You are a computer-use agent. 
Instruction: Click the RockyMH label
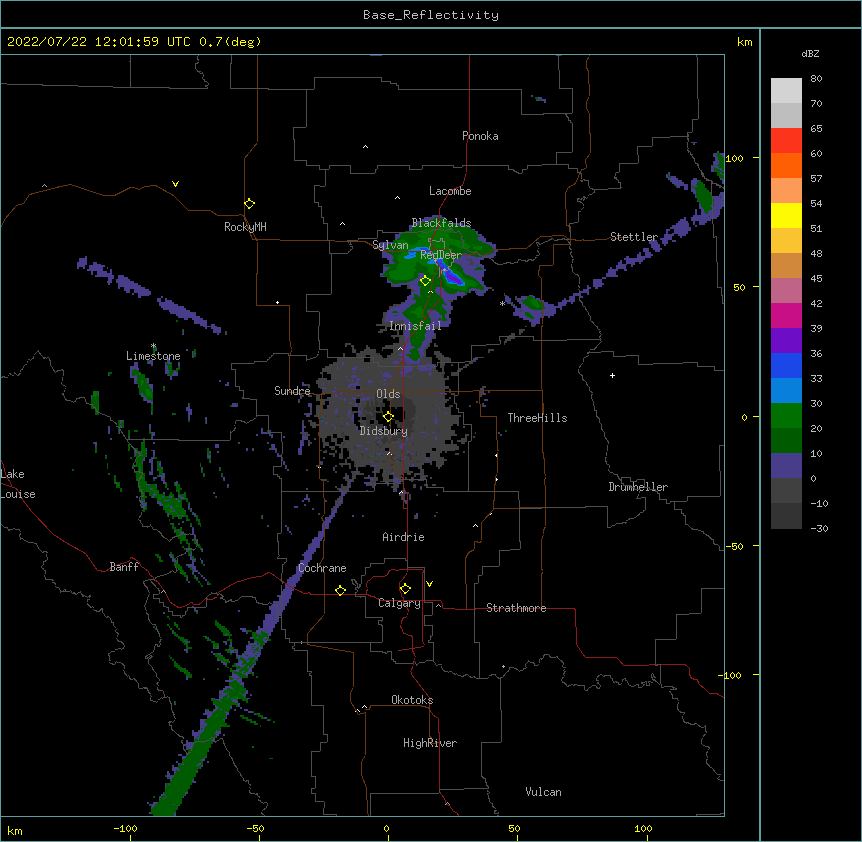tap(245, 227)
